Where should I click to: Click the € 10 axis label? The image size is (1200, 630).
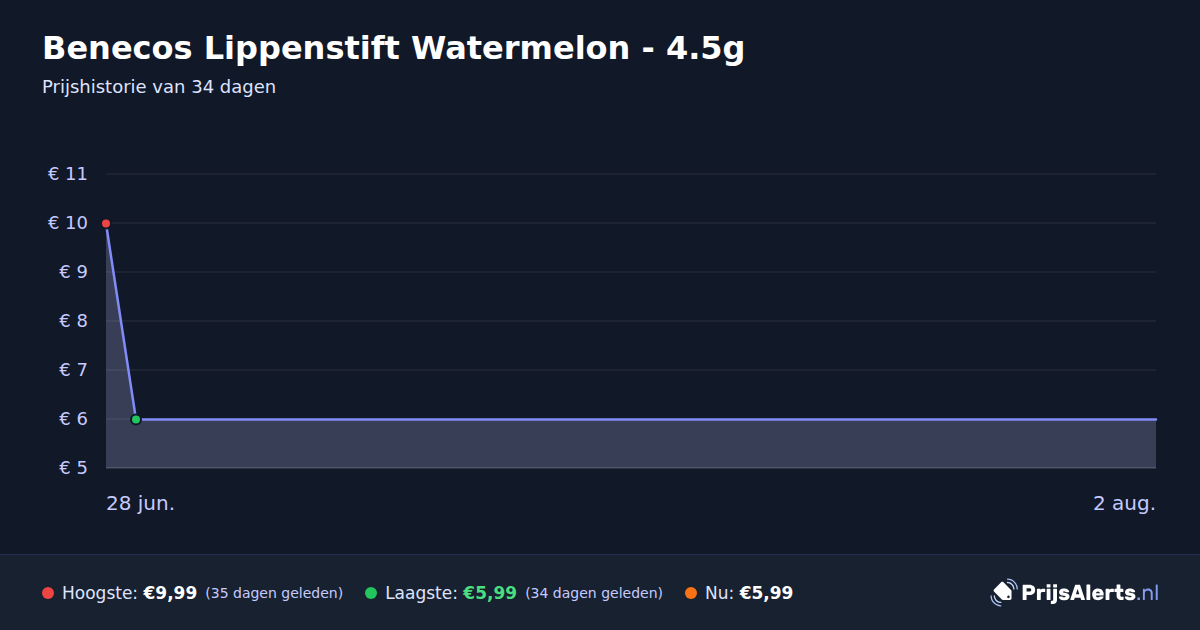point(68,223)
